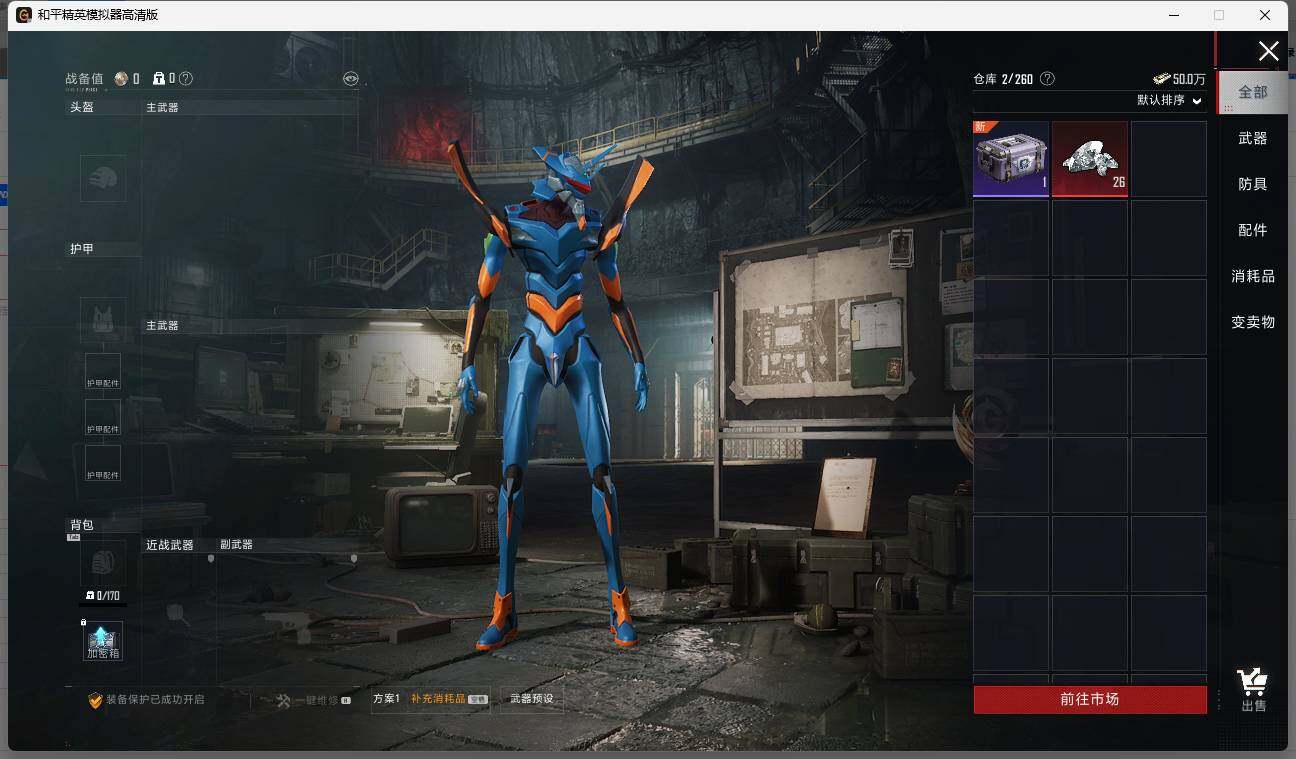This screenshot has height=759, width=1296.
Task: Click the backpack slot icon
Action: point(103,563)
